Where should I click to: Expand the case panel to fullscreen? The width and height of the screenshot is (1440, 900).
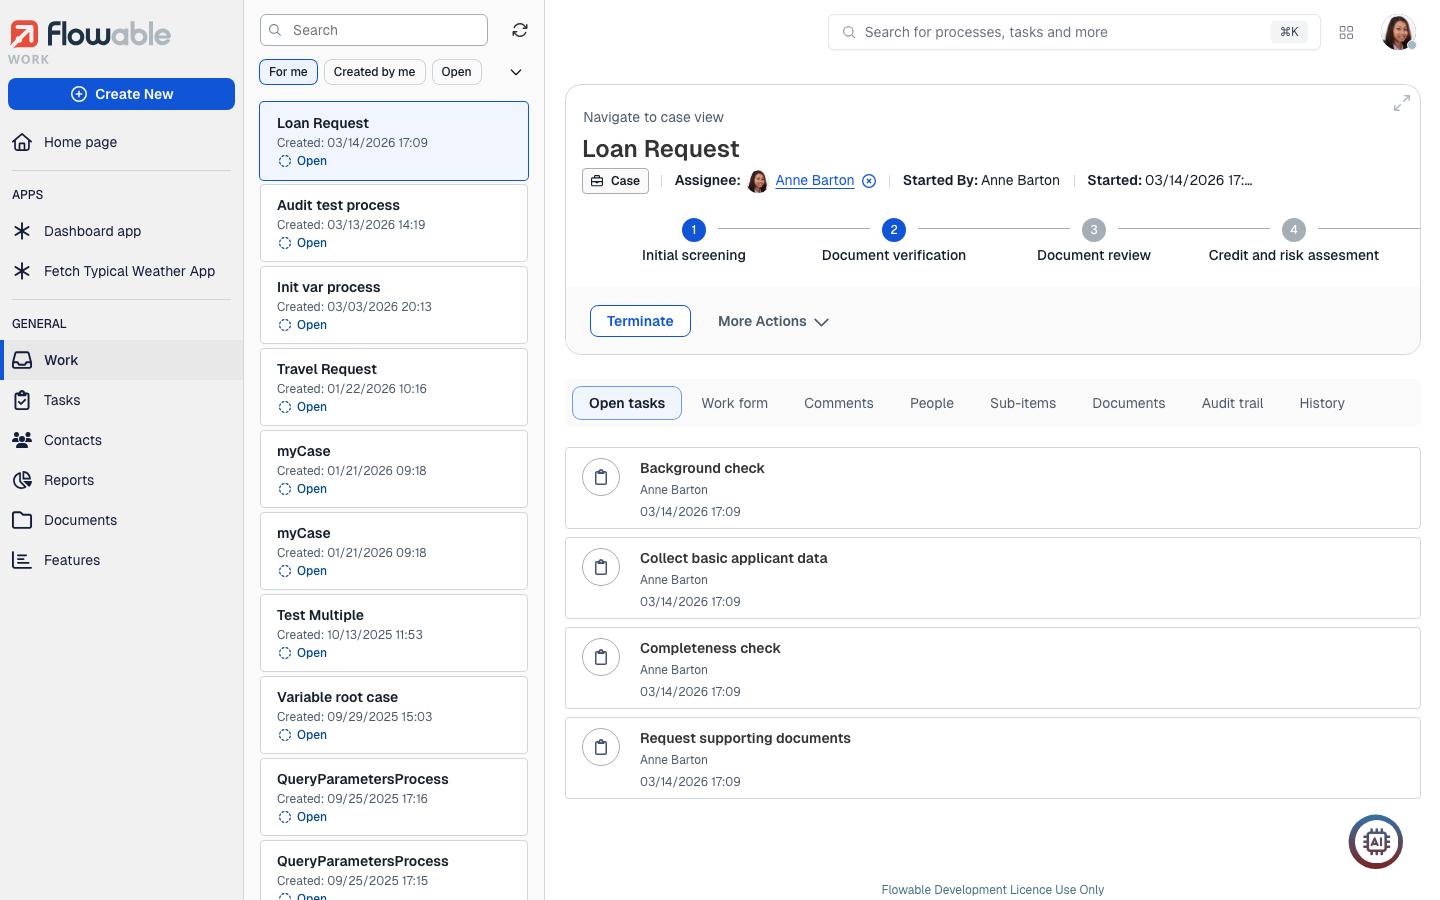(x=1401, y=103)
